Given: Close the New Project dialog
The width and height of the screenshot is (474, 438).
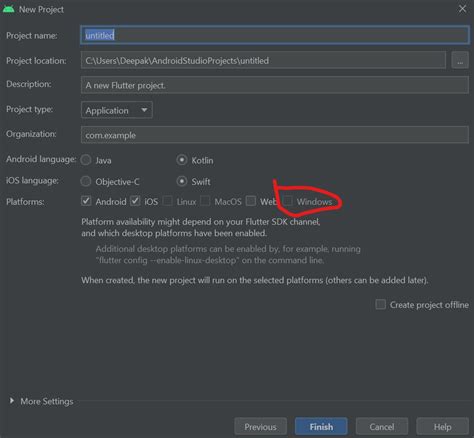Looking at the screenshot, I should point(462,9).
